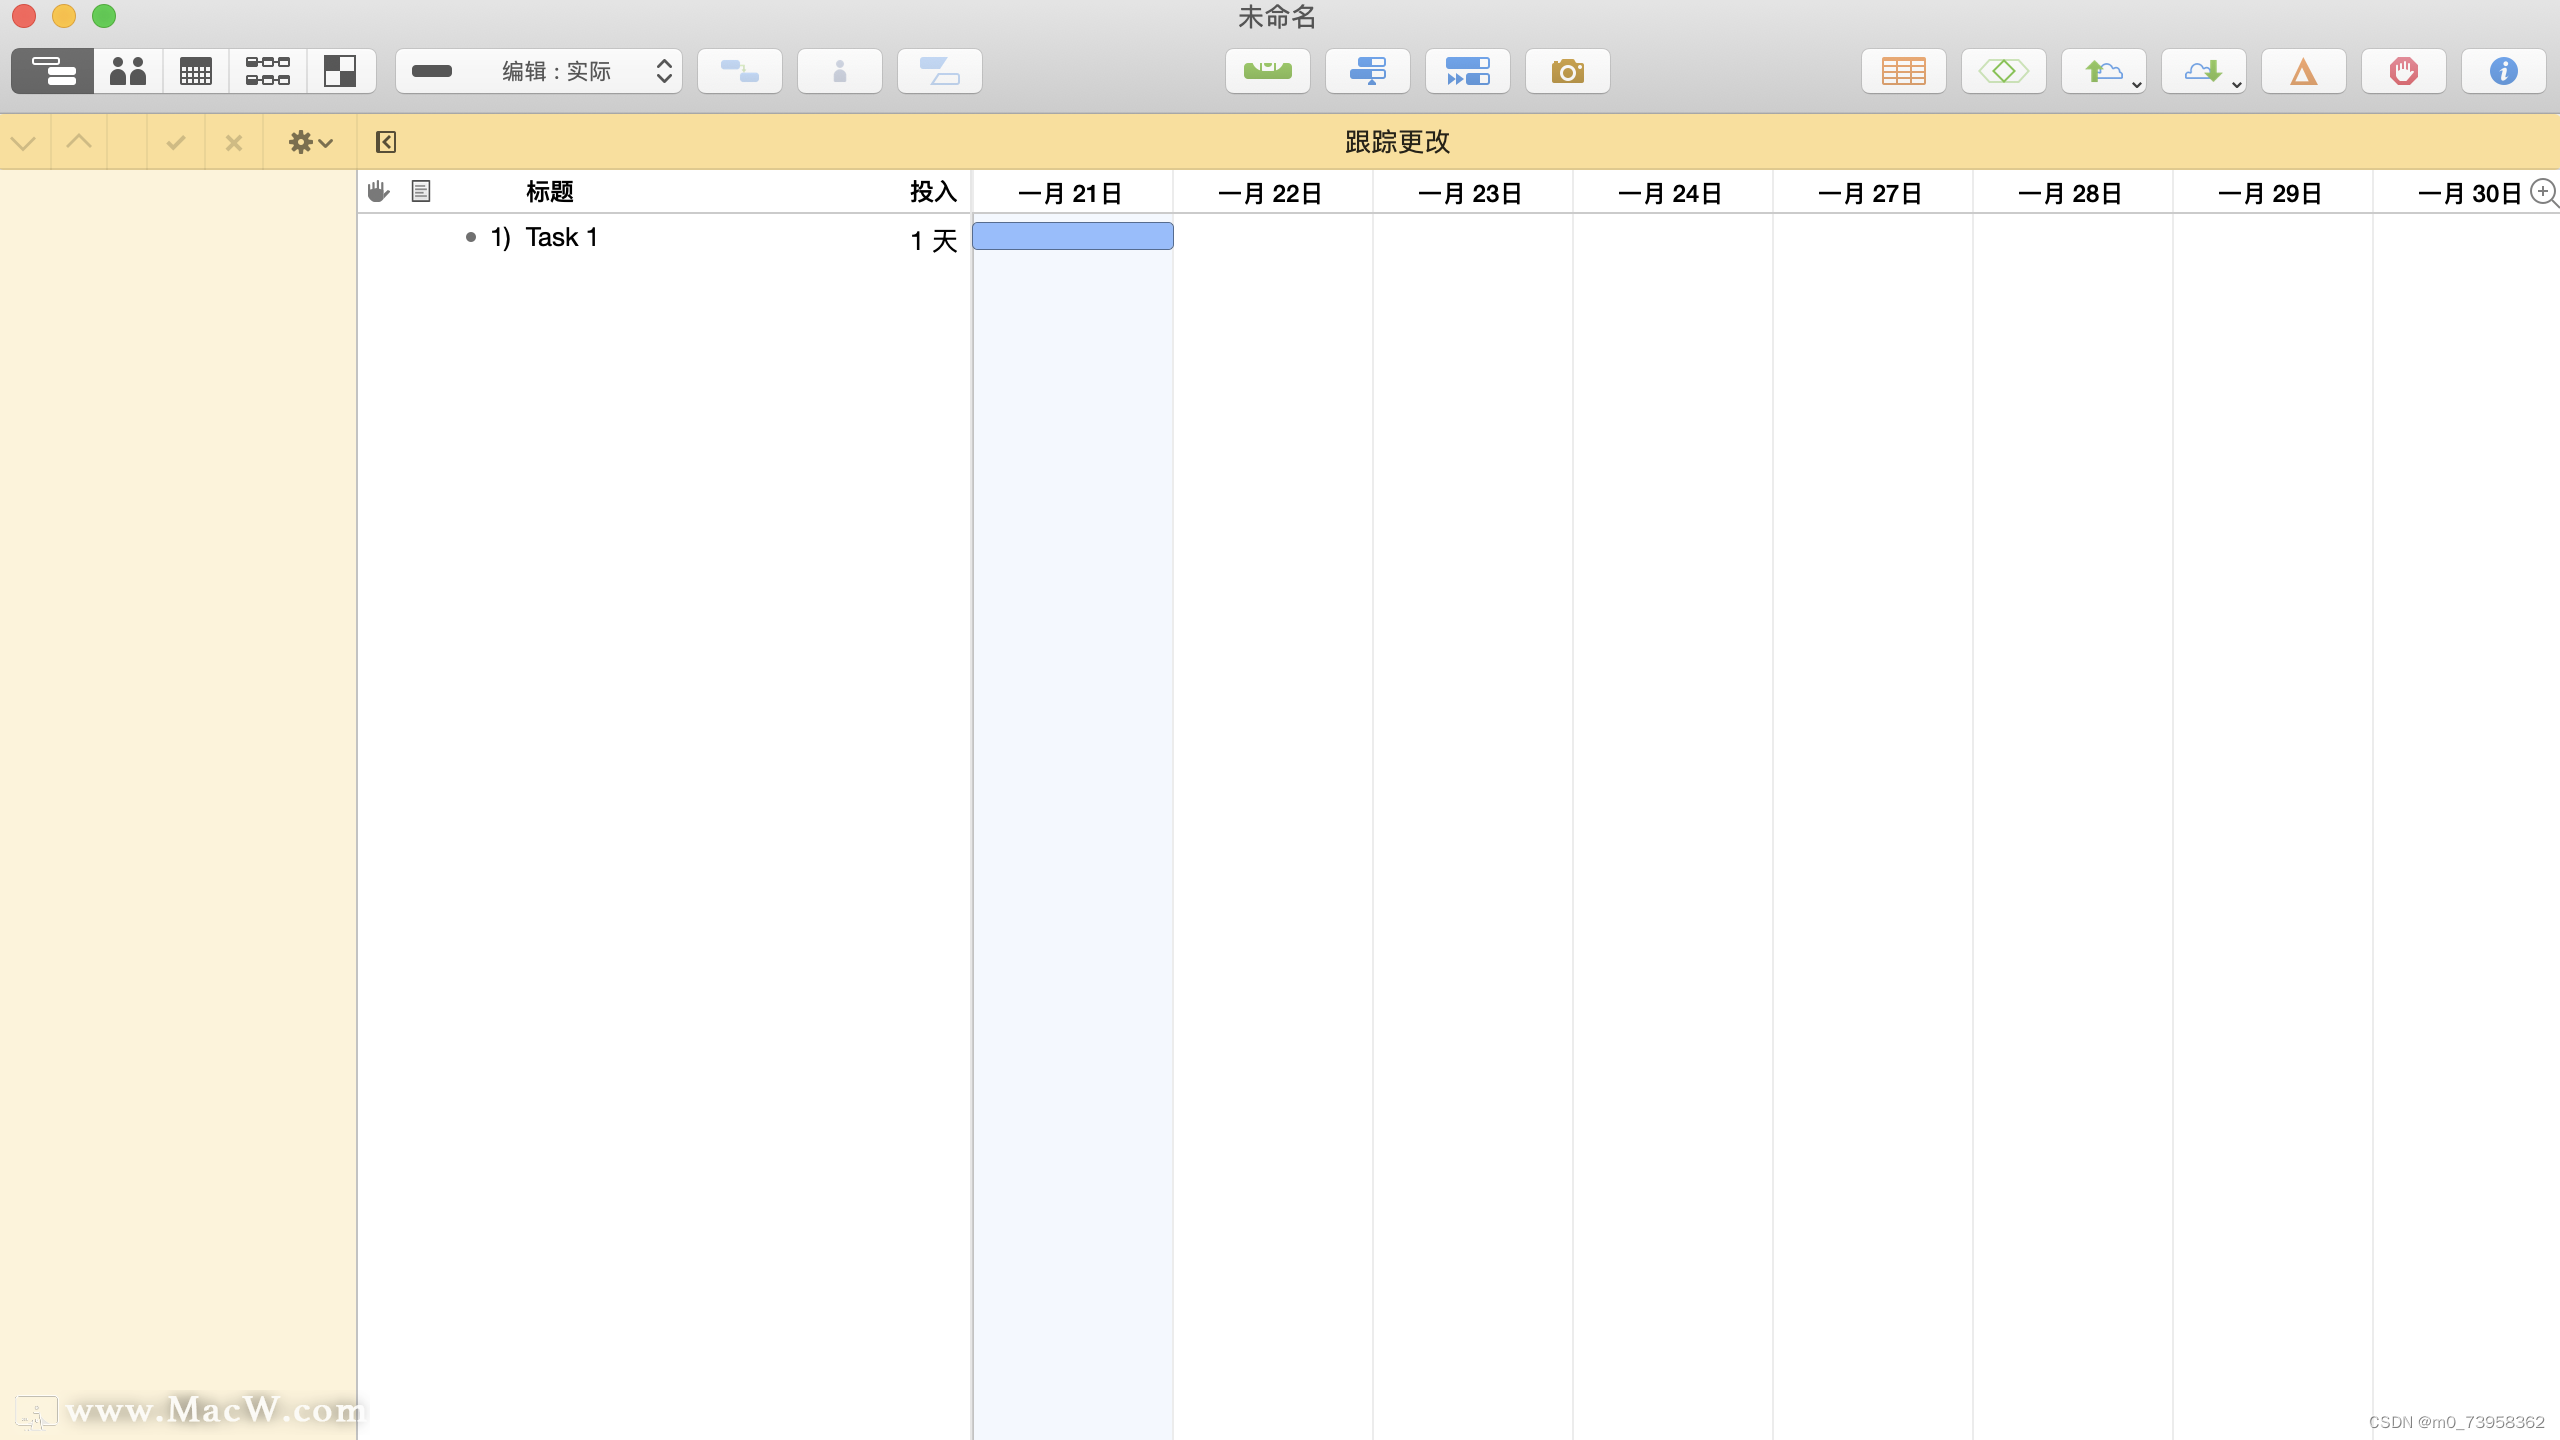Viewport: 2560px width, 1440px height.
Task: Click the accept changes checkmark button
Action: [172, 141]
